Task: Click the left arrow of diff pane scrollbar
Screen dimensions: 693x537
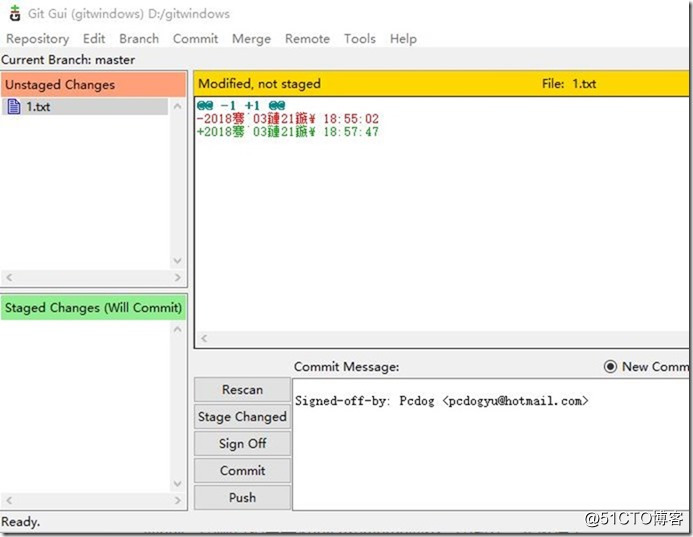Action: [204, 338]
